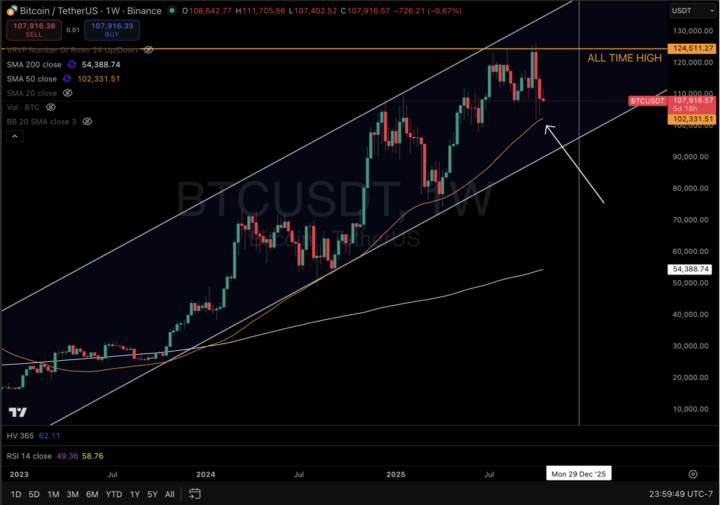Screen dimensions: 720x505
Task: Click the red SELL price button
Action: pyautogui.click(x=34, y=30)
